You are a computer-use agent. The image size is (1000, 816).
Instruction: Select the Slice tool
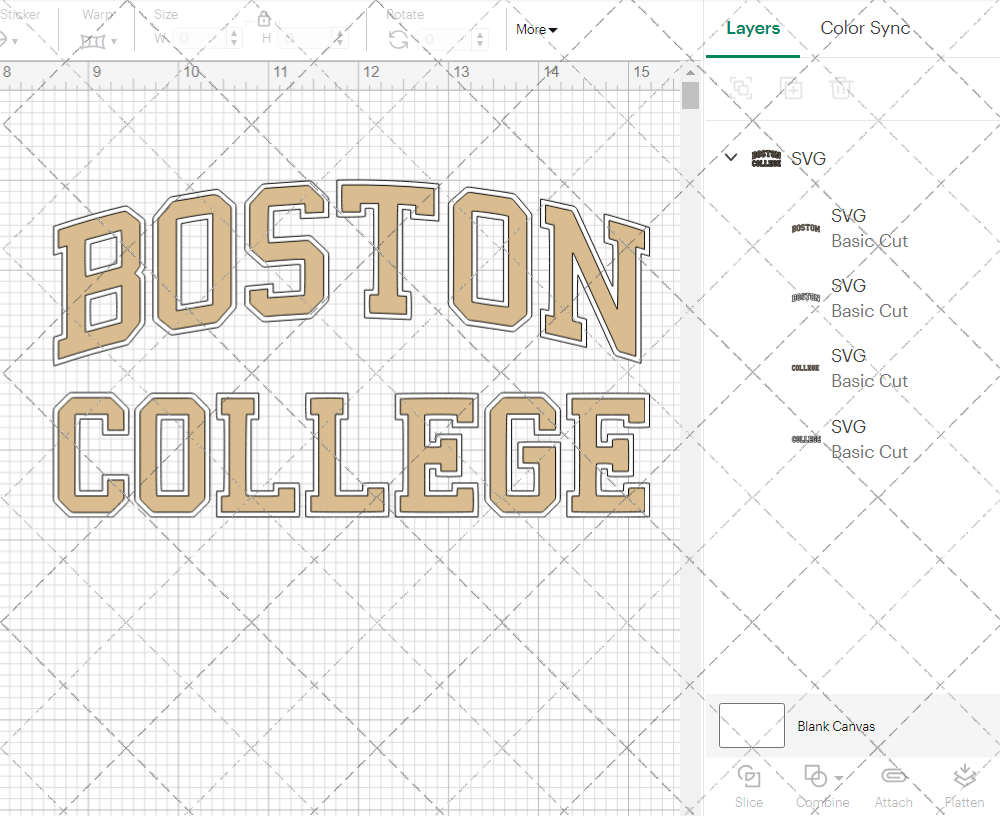click(x=749, y=785)
